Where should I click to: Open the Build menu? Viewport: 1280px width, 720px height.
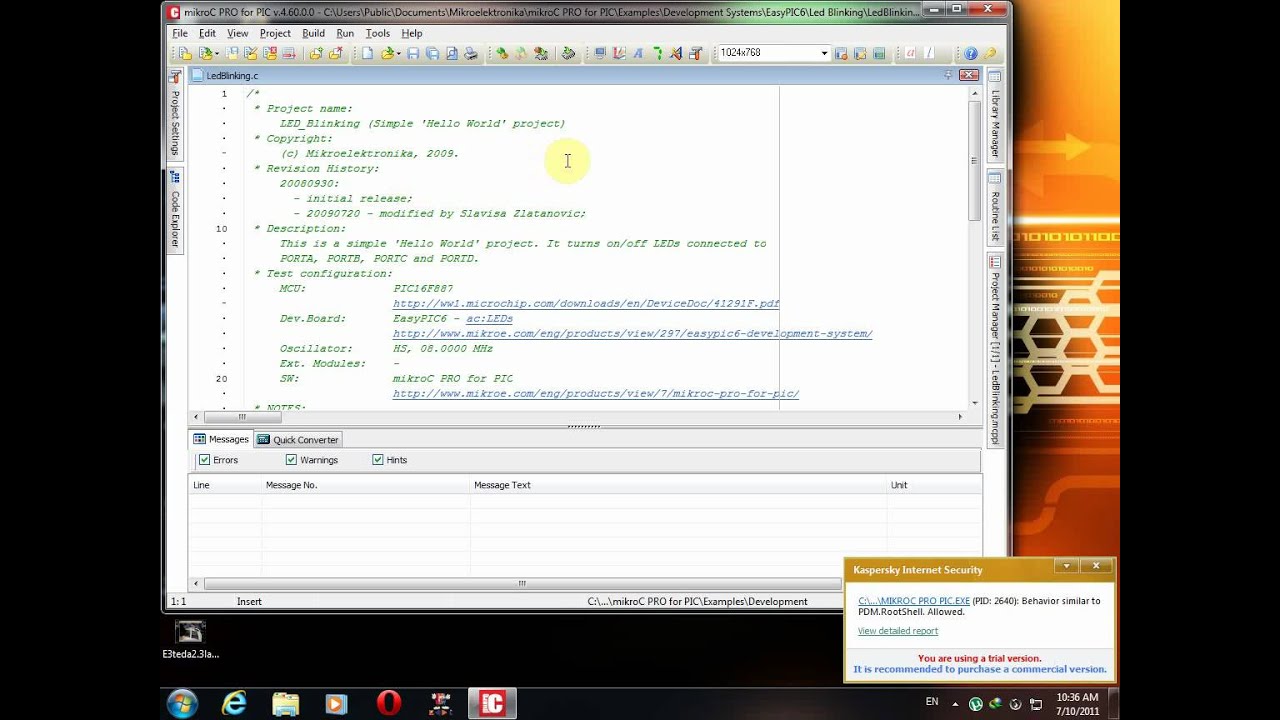(x=313, y=33)
